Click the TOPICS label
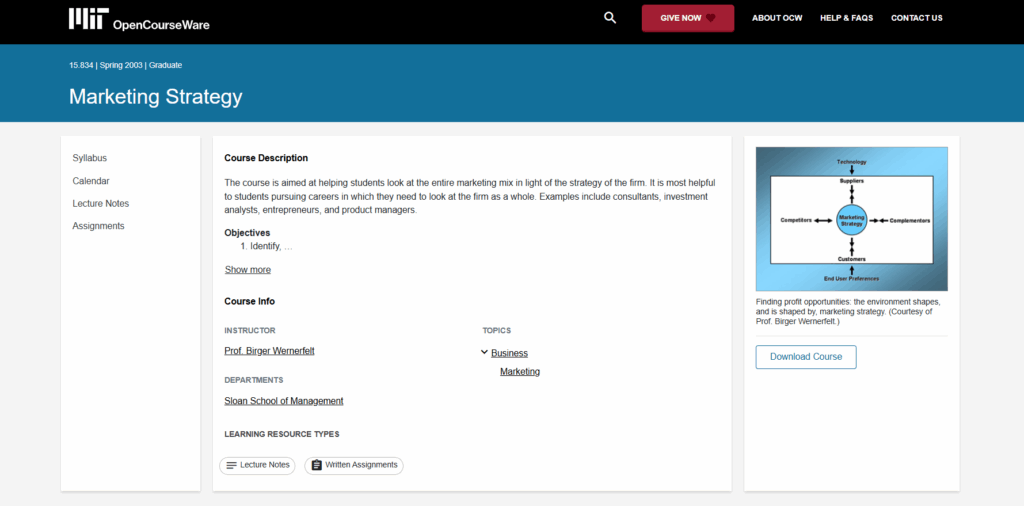 pyautogui.click(x=496, y=330)
